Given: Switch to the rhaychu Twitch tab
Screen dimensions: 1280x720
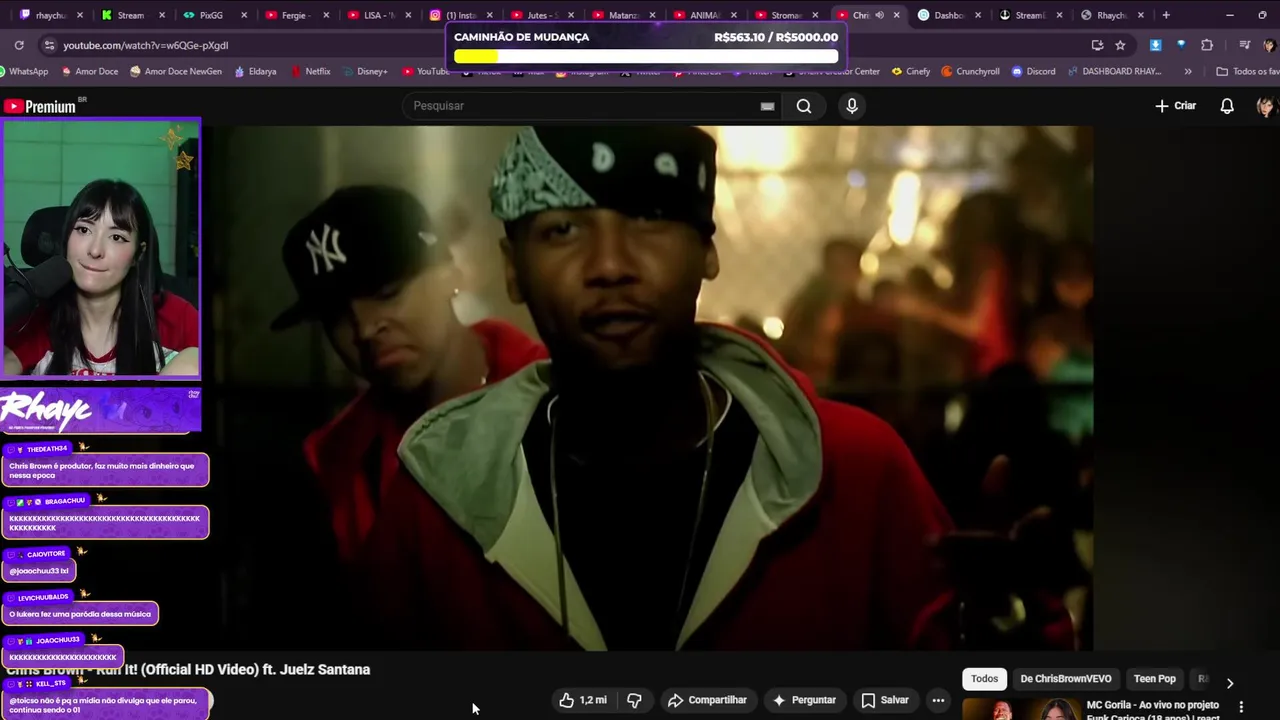Looking at the screenshot, I should tap(50, 15).
